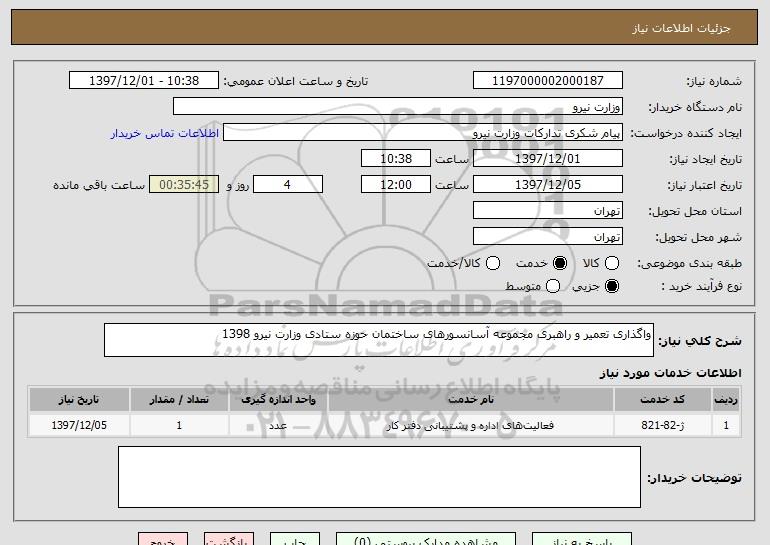
Task: Click the واحد اندازه گیری column header
Action: point(278,400)
